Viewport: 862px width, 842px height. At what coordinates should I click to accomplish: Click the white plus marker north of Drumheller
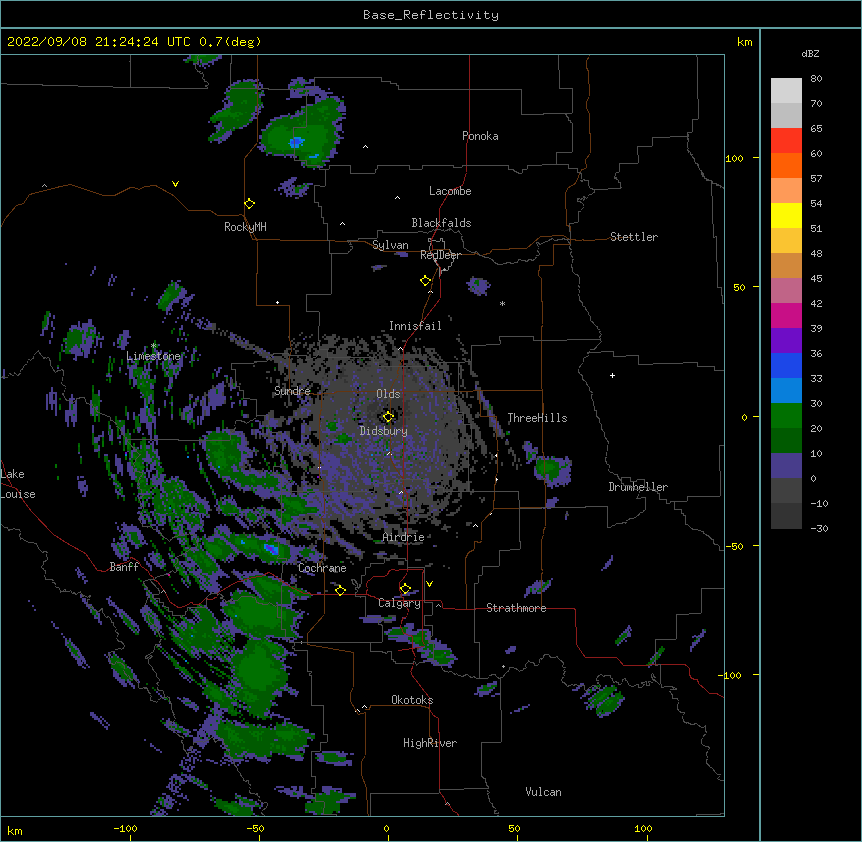point(612,375)
